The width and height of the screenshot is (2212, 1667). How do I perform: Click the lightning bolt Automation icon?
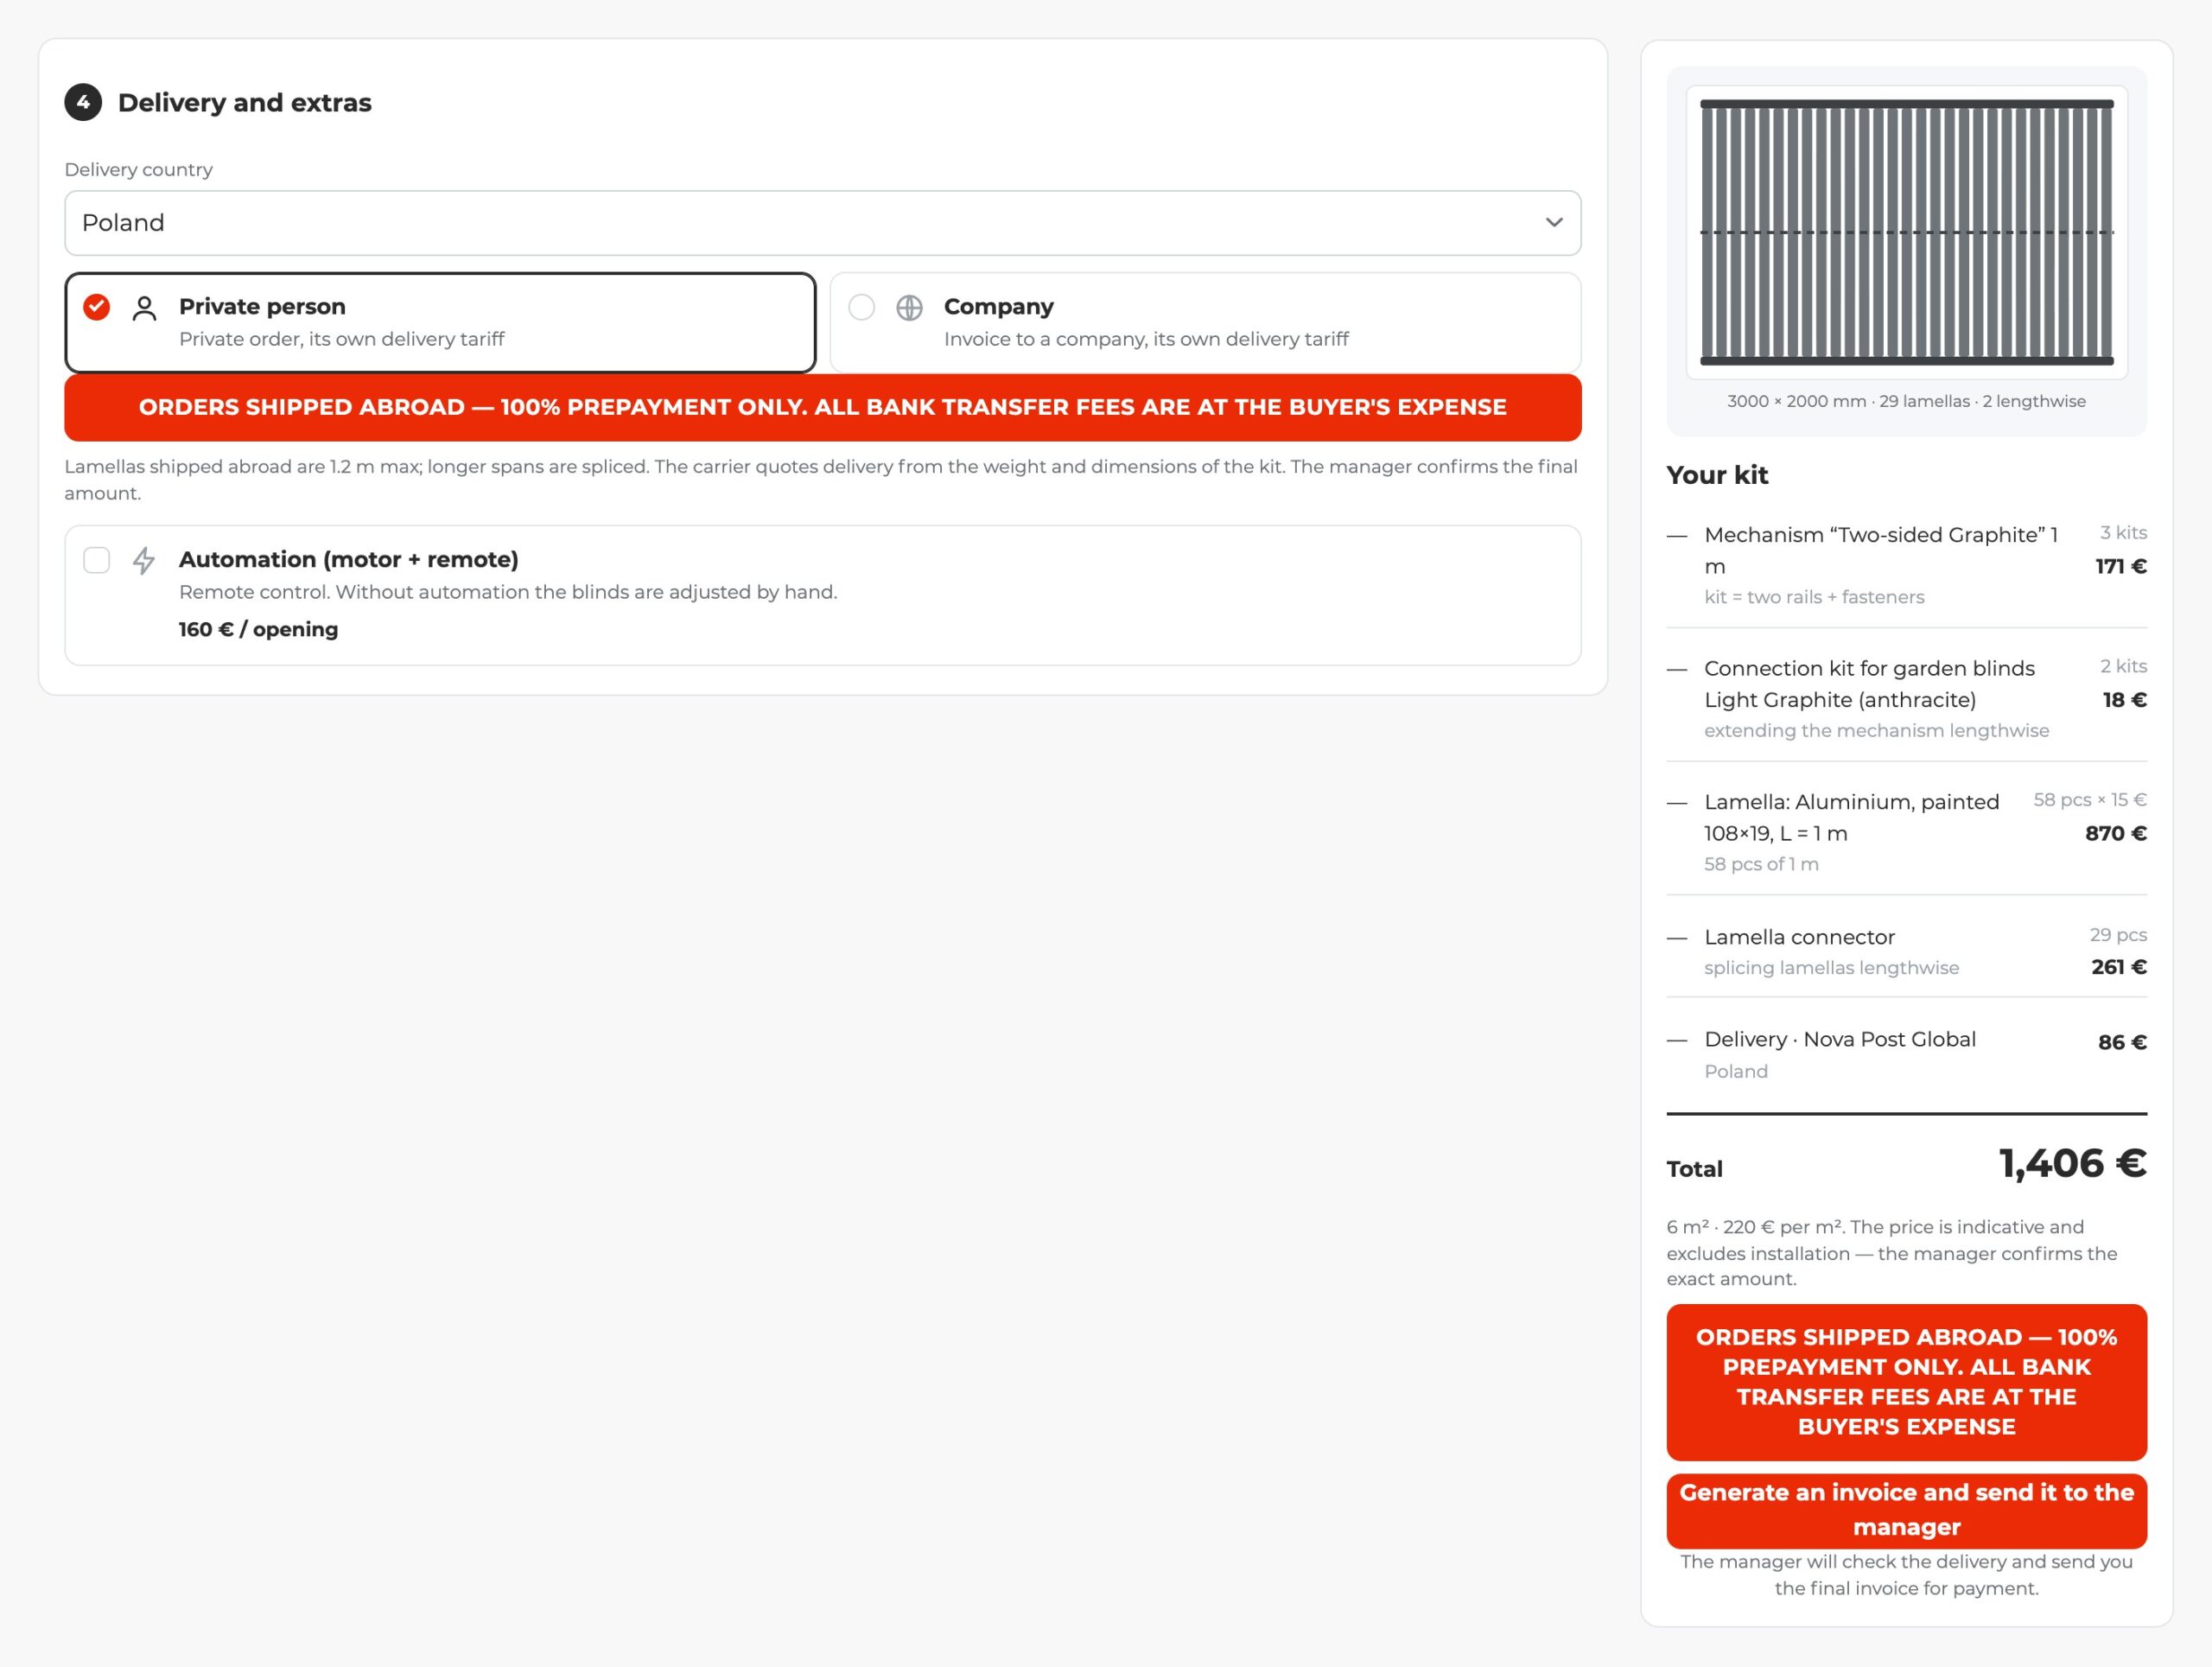coord(144,560)
